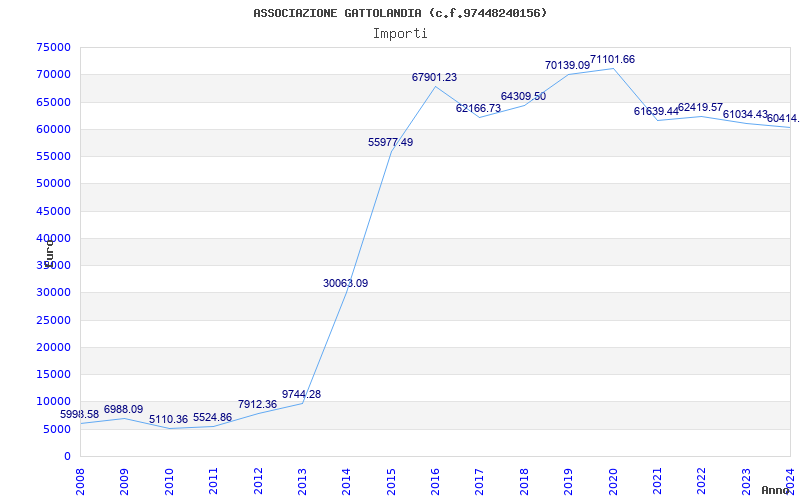800x500 pixels.
Task: Click x-axis year 2011
Action: 214,482
